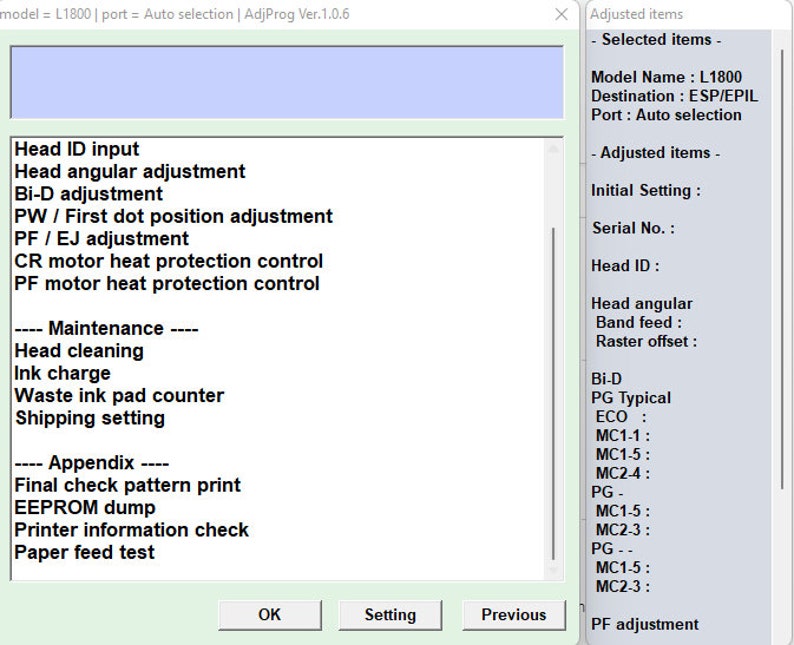This screenshot has height=645, width=794.
Task: Select Head ID input from the list
Action: [77, 149]
